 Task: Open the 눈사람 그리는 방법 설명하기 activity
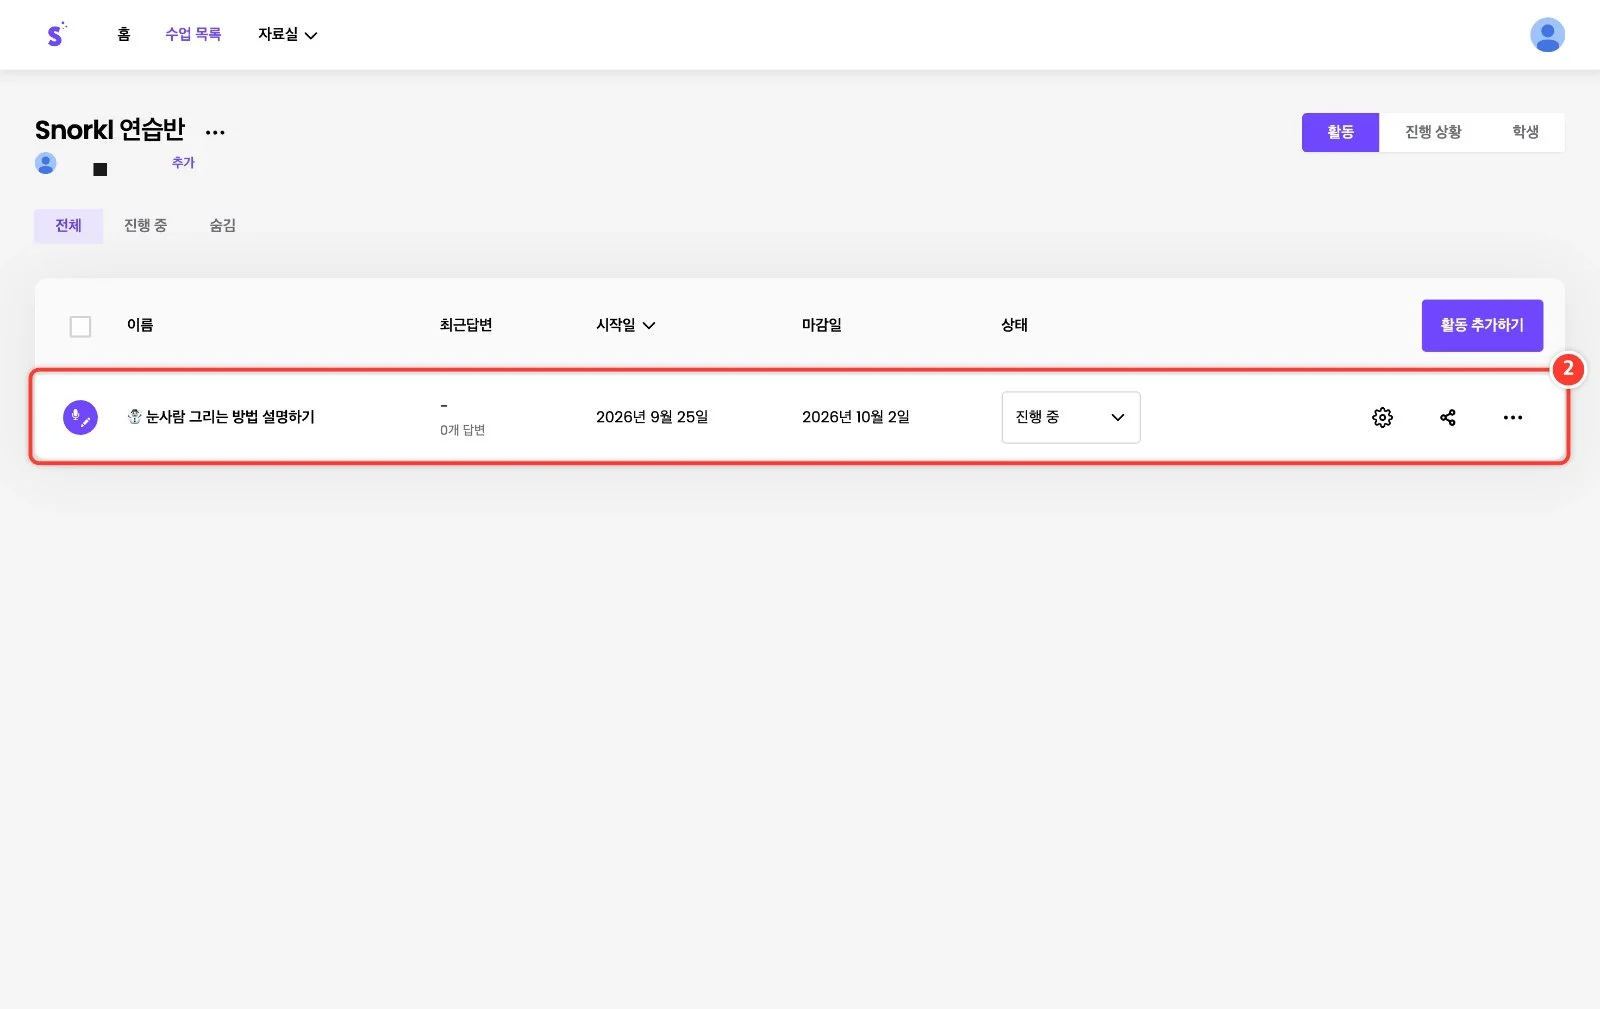[221, 417]
